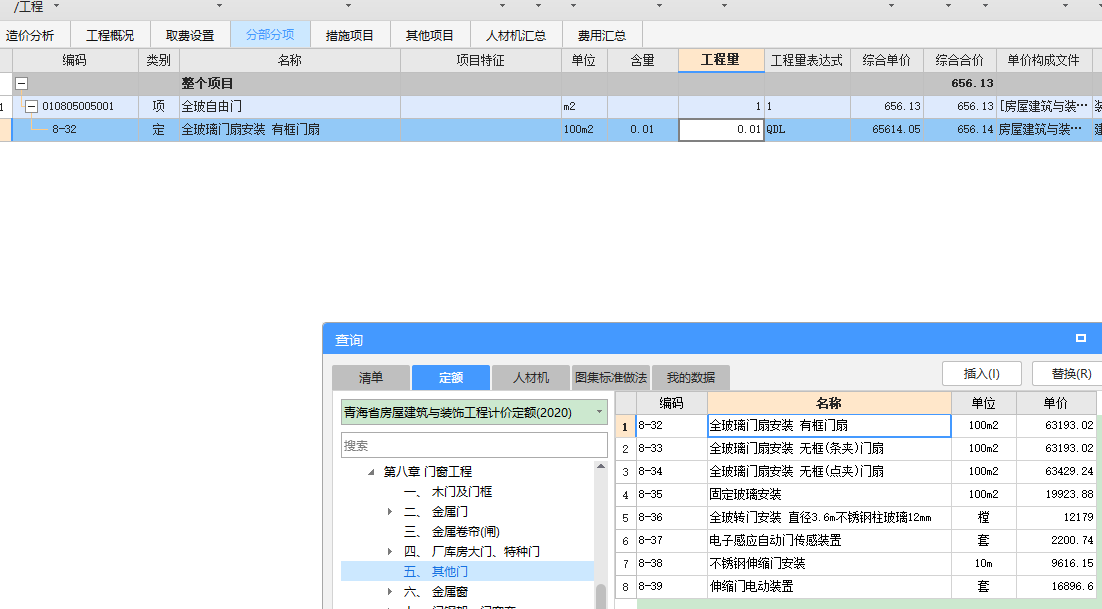This screenshot has width=1102, height=609.
Task: Click the 替换(R) button
Action: click(1070, 374)
